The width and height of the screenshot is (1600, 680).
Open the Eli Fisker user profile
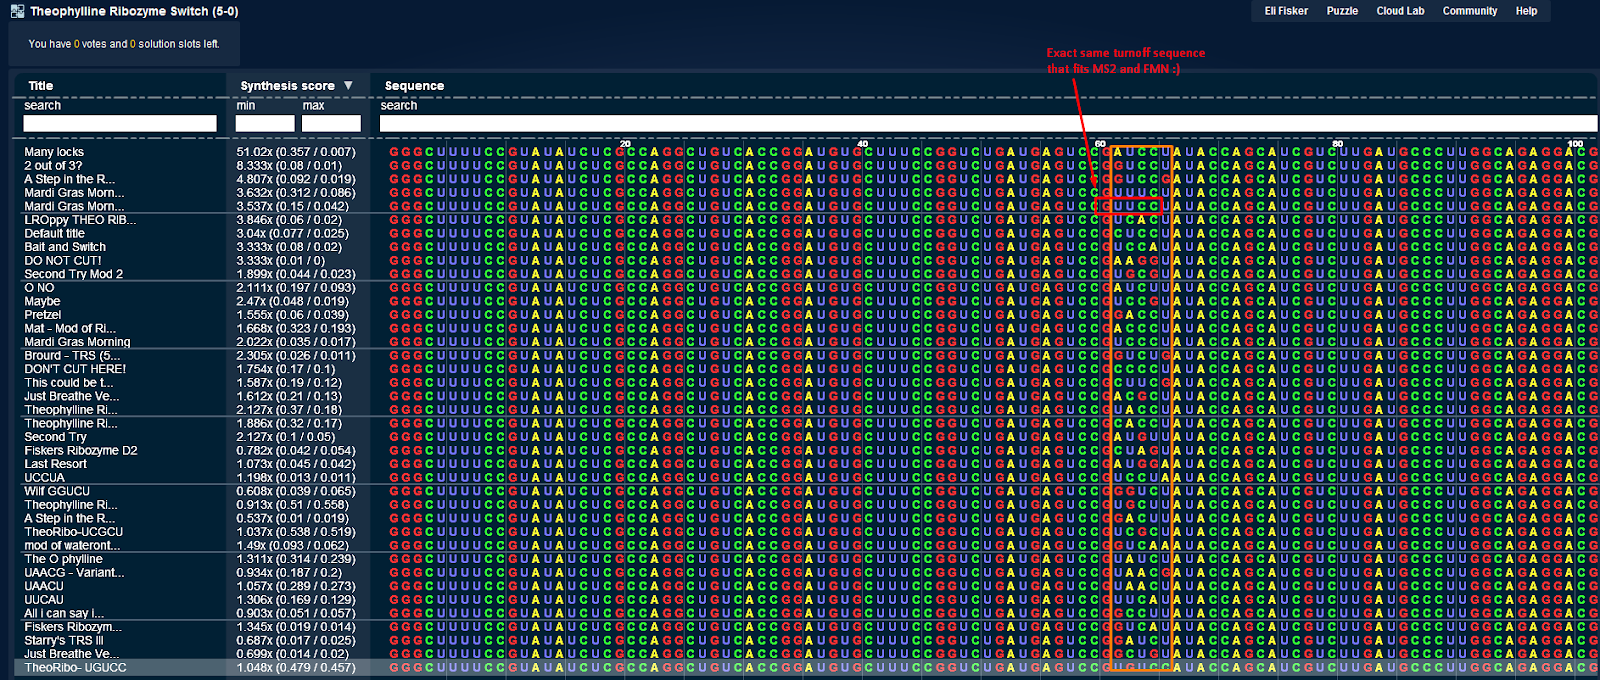click(x=1286, y=11)
